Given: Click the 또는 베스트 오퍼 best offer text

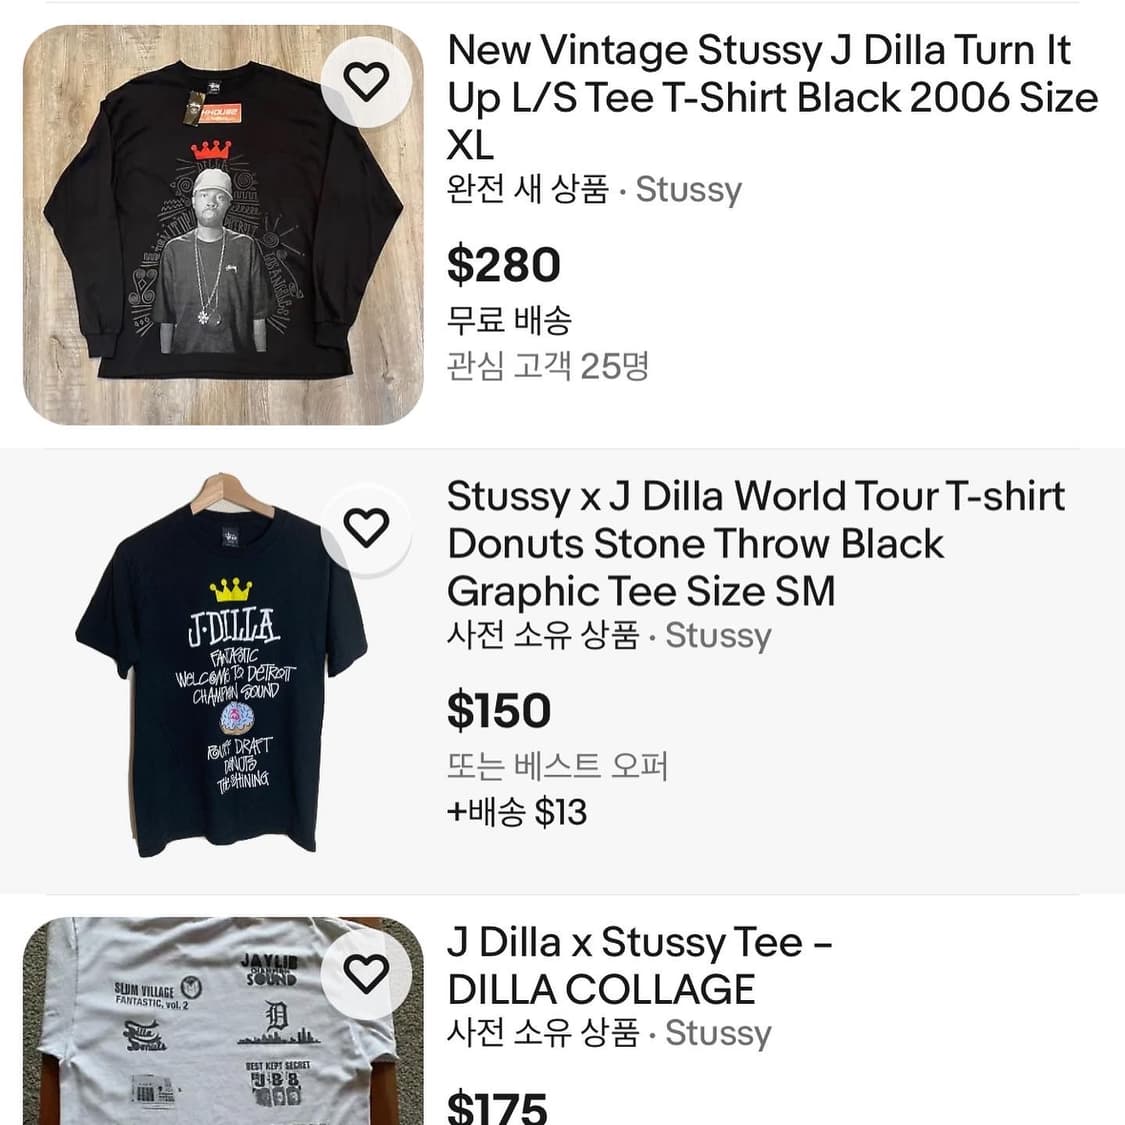Looking at the screenshot, I should click(557, 766).
